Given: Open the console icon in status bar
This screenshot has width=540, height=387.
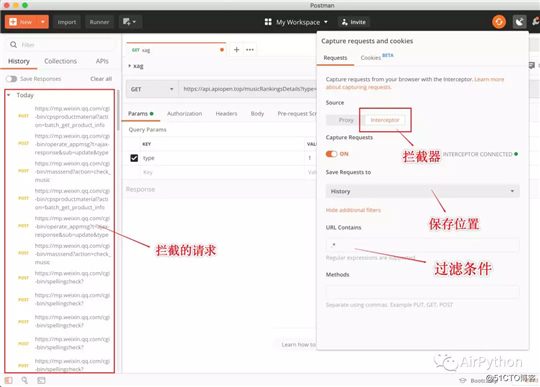Looking at the screenshot, I should click(41, 380).
